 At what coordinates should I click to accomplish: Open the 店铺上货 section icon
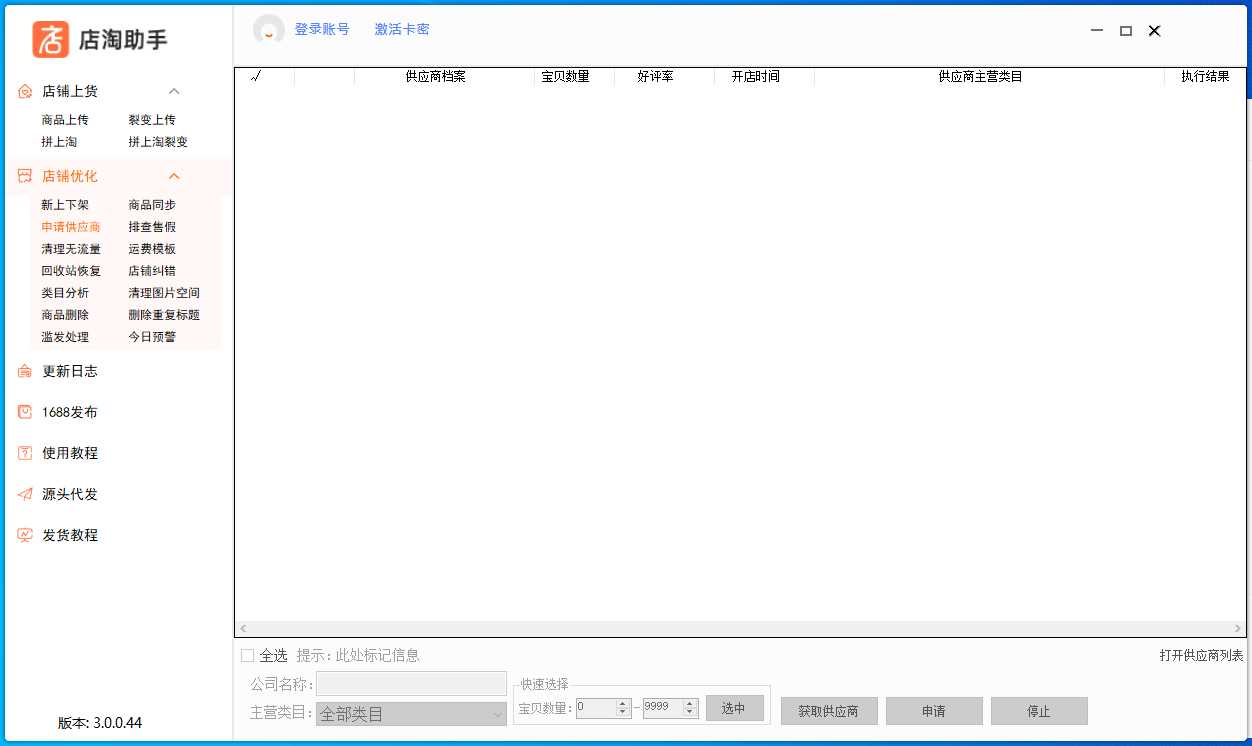click(24, 91)
